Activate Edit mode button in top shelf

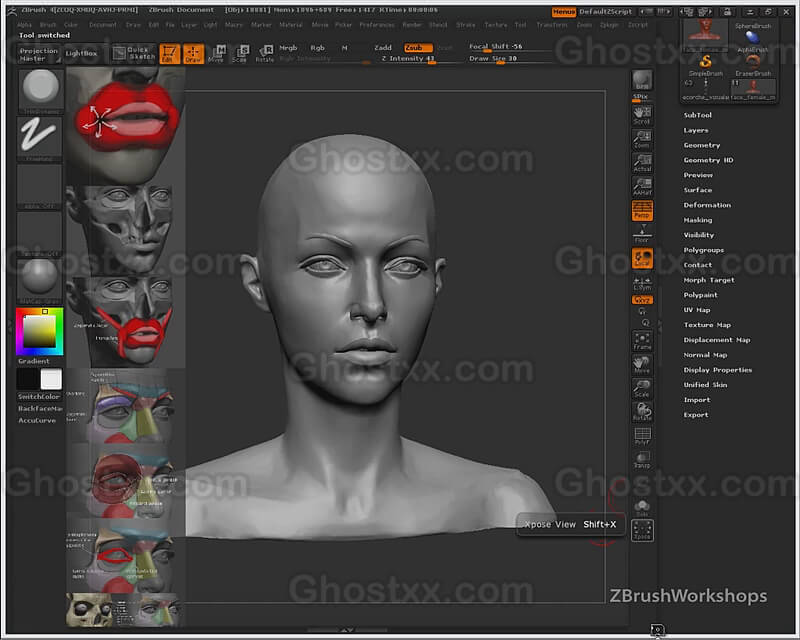169,54
